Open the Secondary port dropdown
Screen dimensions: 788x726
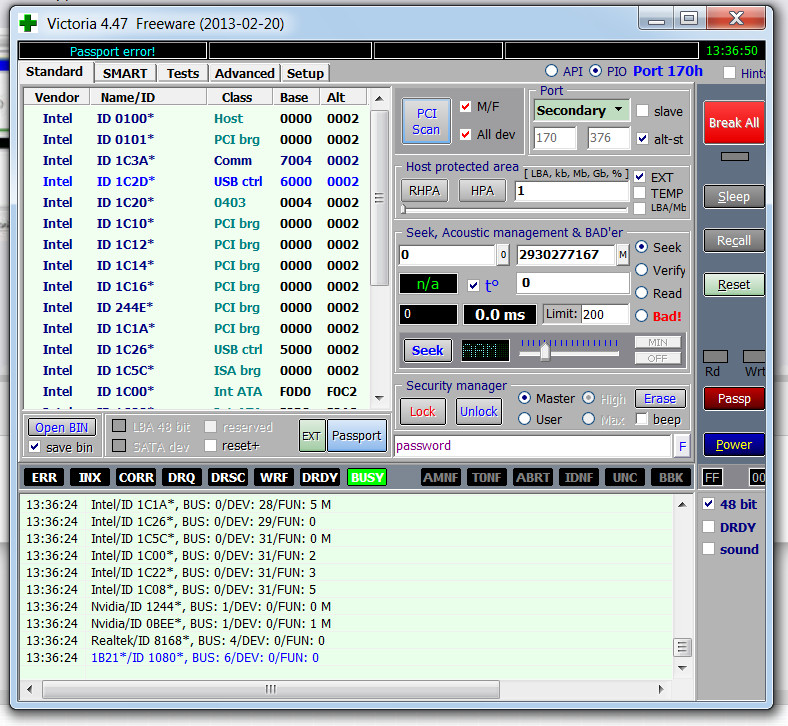click(x=580, y=110)
